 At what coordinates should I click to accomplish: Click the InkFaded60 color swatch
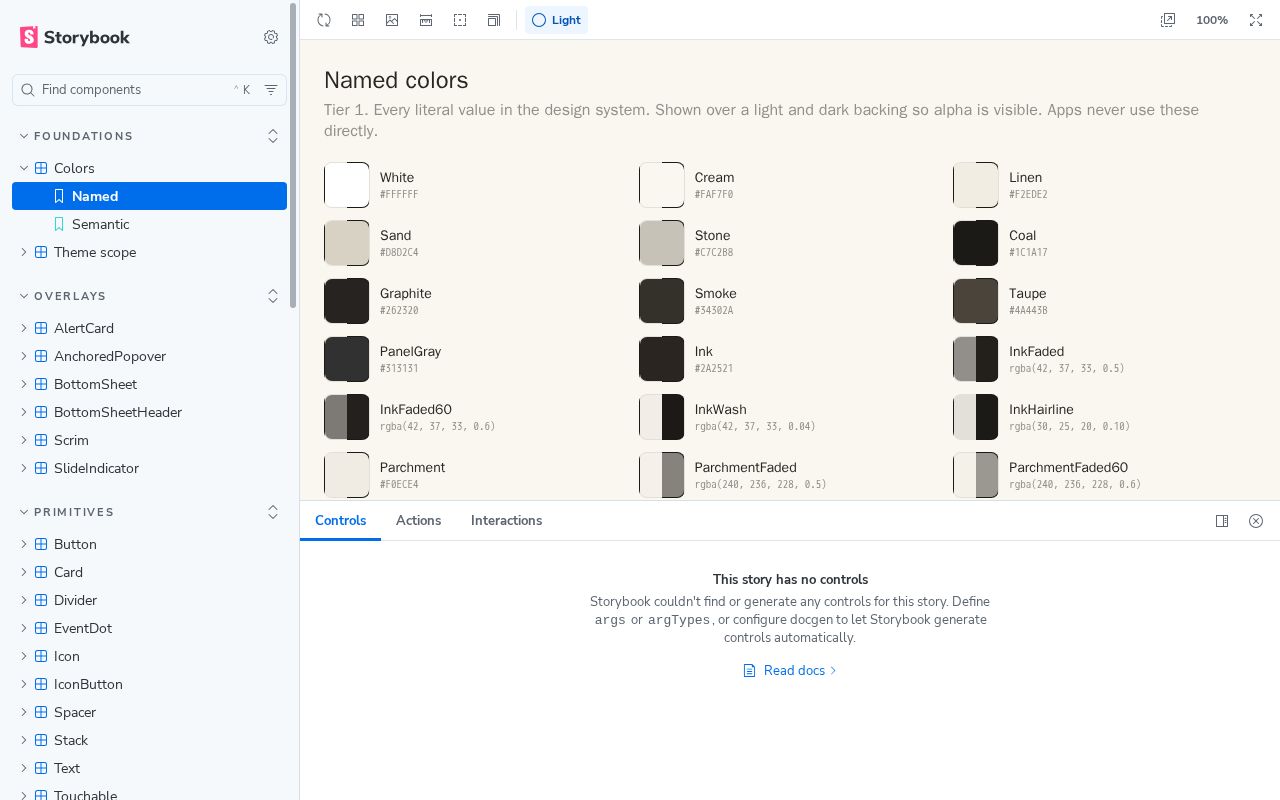click(347, 417)
